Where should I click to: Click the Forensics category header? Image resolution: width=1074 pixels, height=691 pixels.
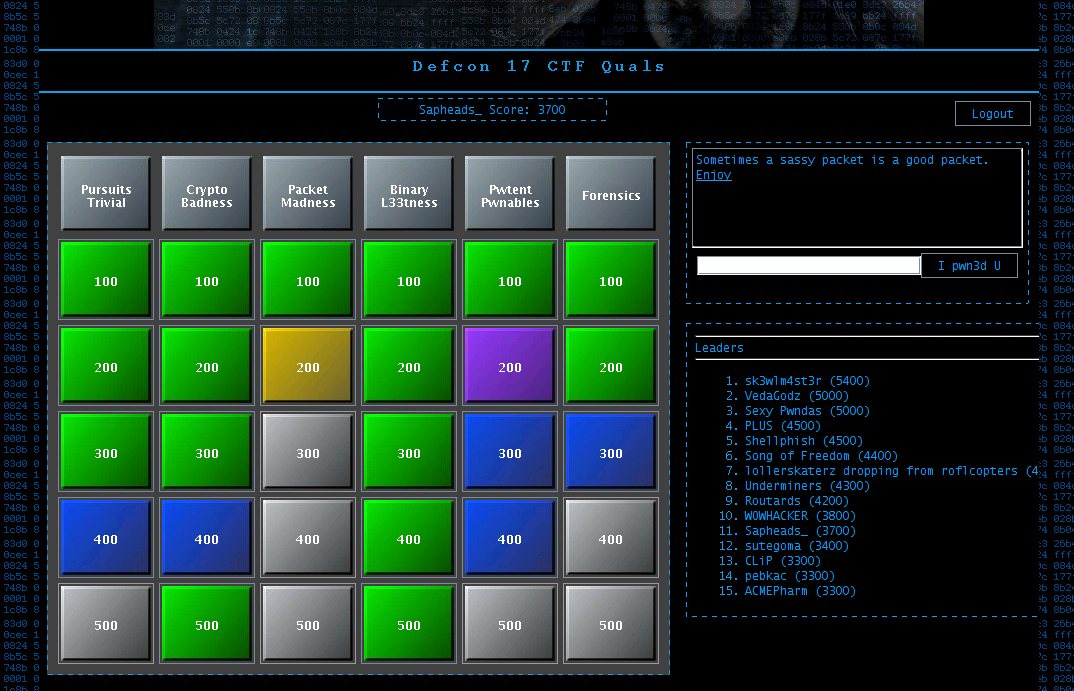click(611, 195)
